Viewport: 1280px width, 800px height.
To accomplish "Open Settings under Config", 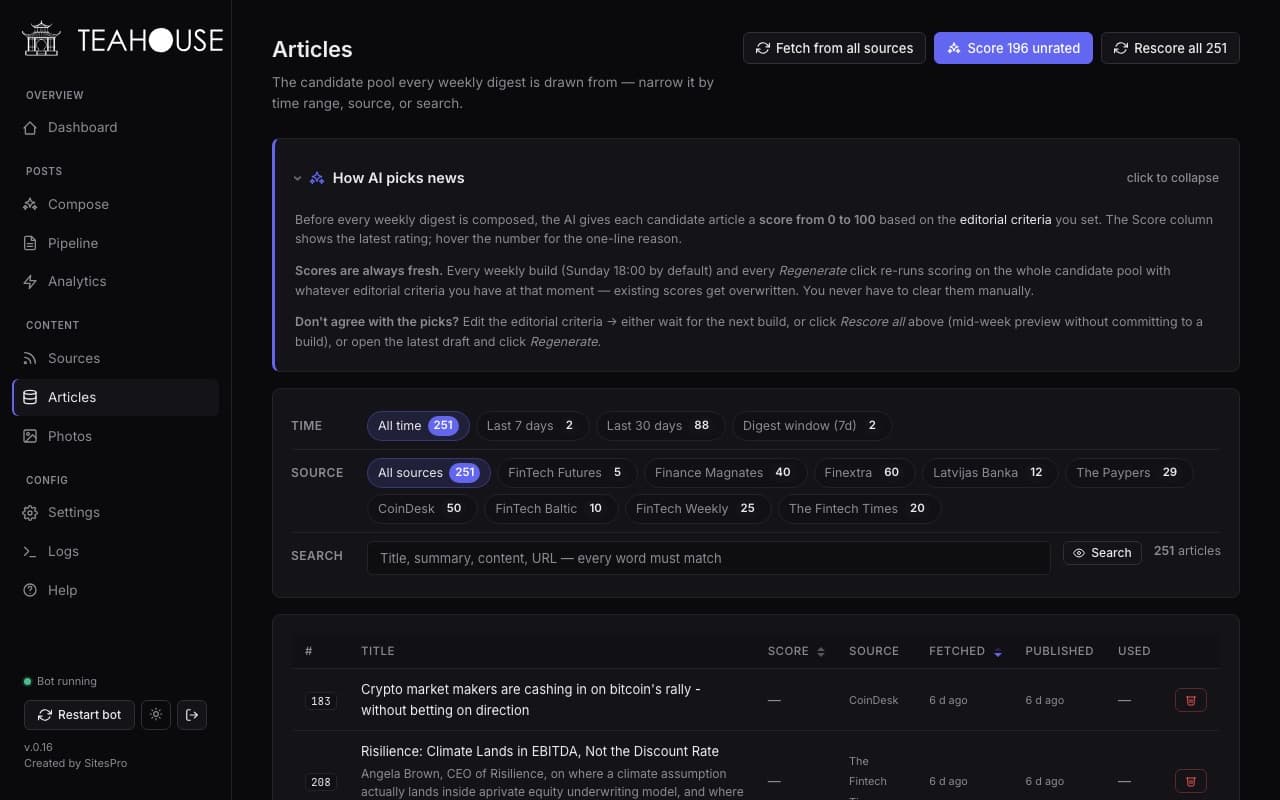I will pos(116,512).
